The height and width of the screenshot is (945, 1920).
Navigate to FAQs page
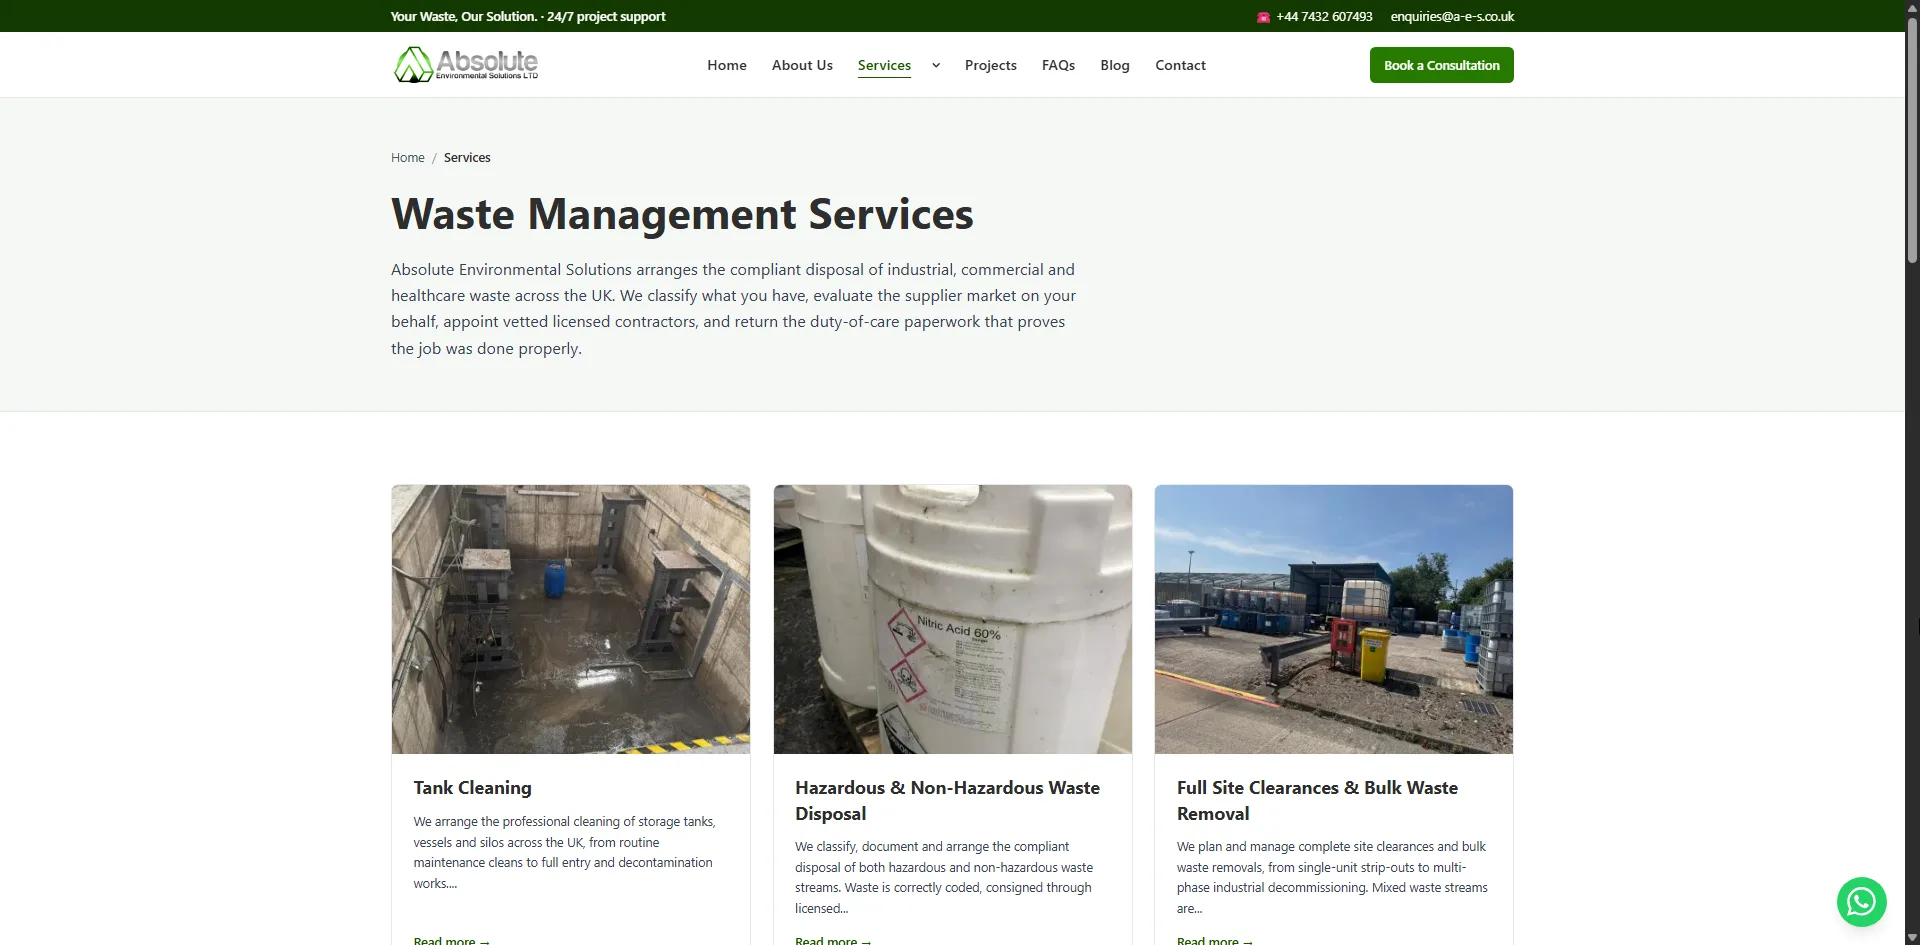1058,65
